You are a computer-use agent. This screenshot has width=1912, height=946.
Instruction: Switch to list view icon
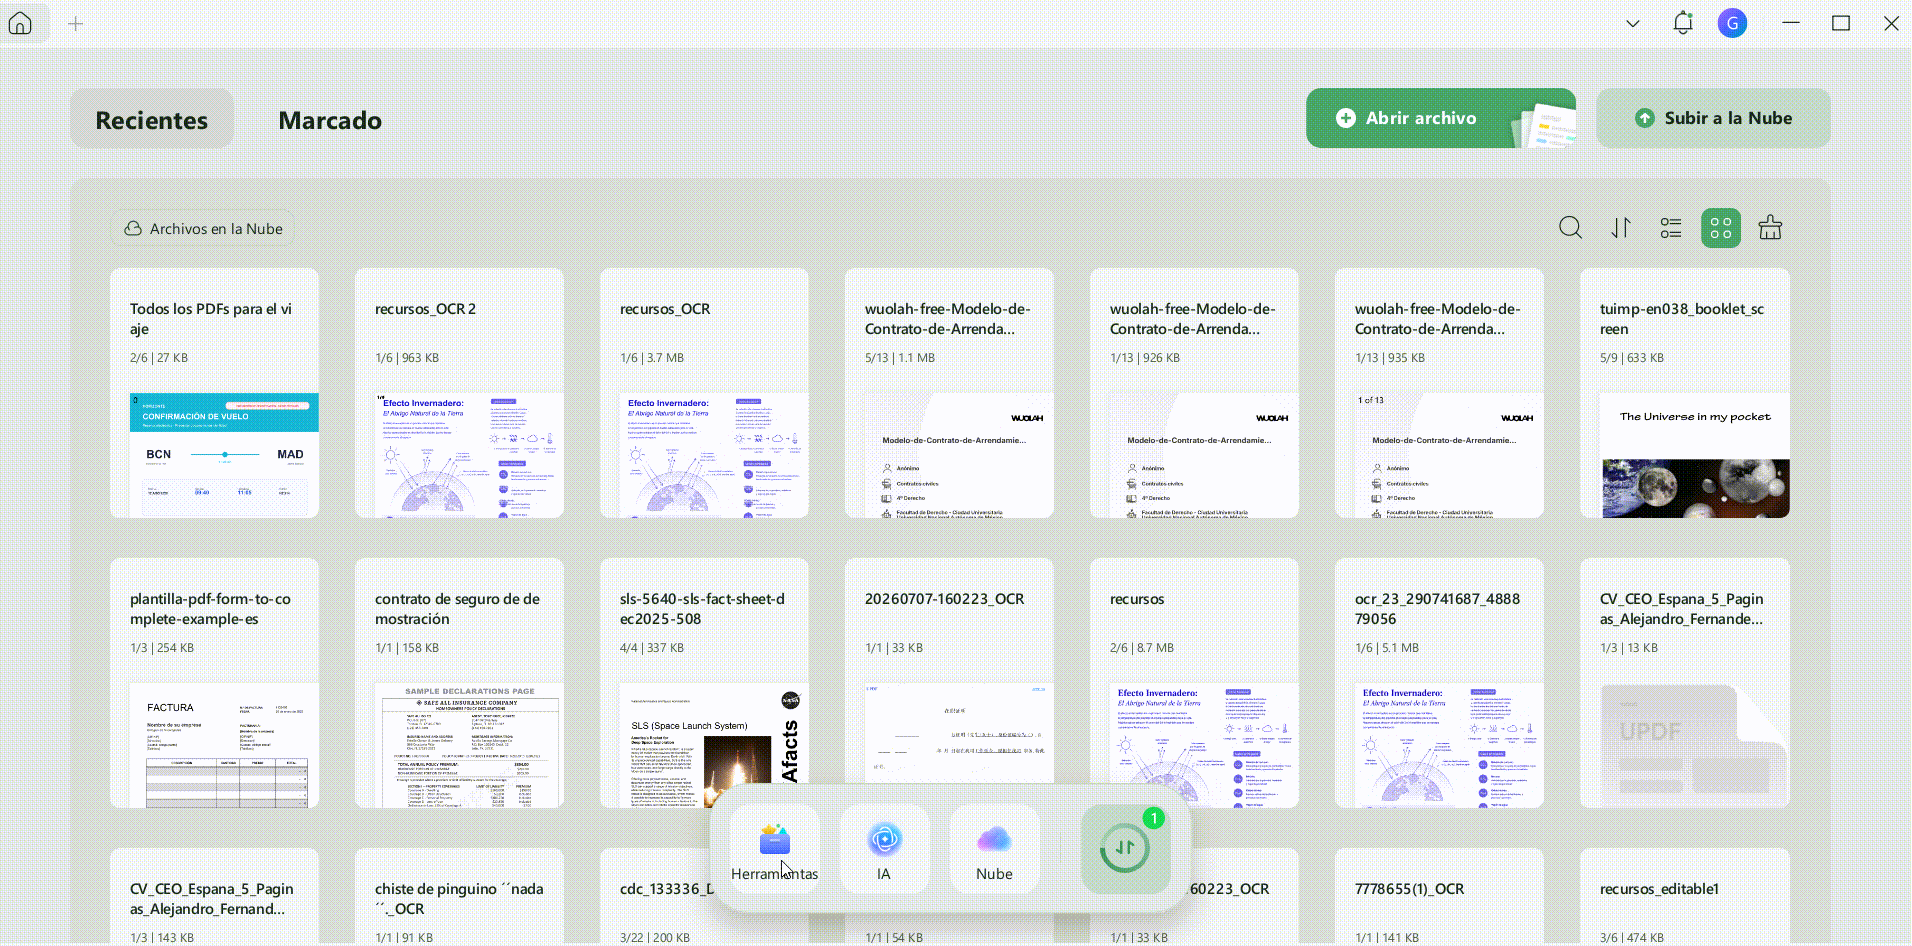[x=1671, y=228]
